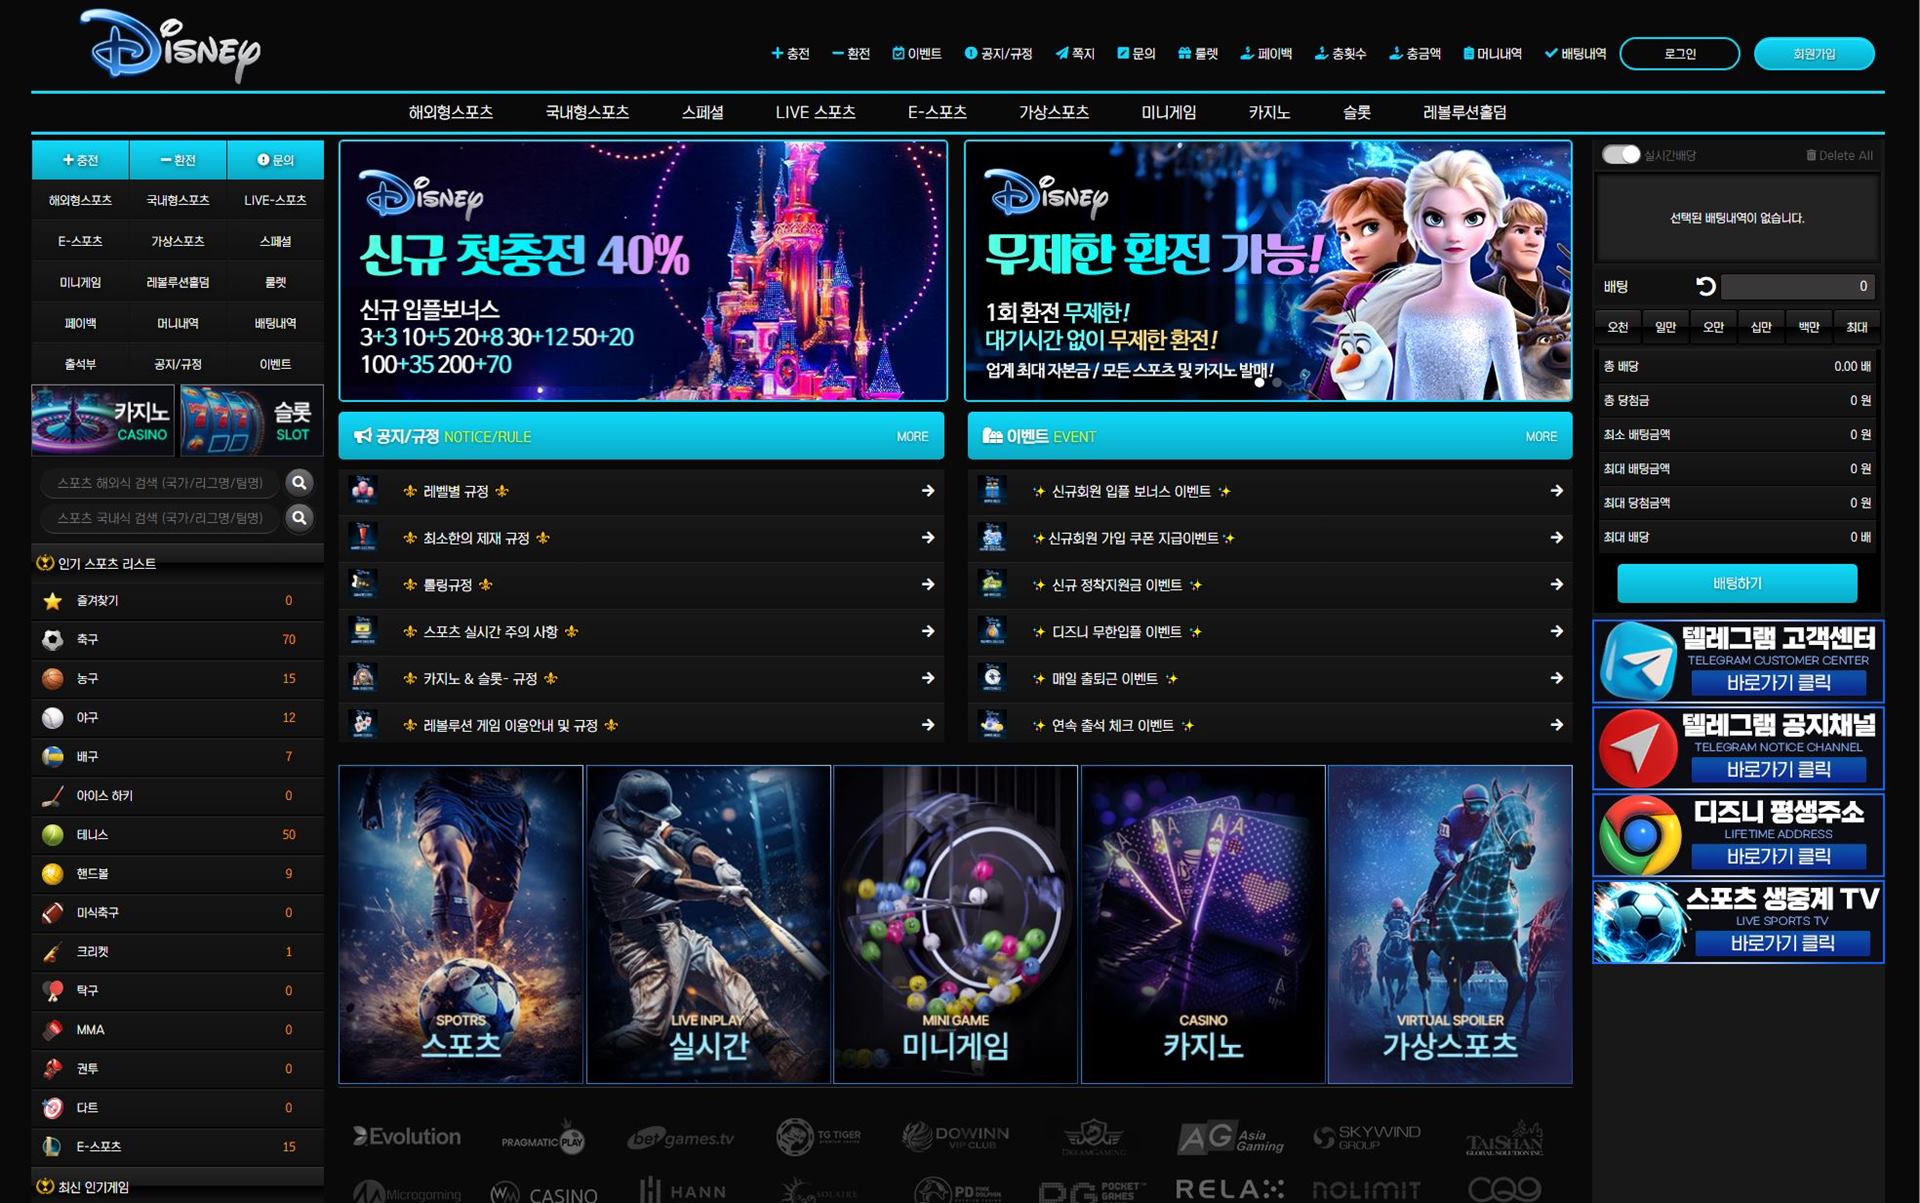Click the bet amount reset icon
This screenshot has width=1920, height=1203.
click(1706, 287)
